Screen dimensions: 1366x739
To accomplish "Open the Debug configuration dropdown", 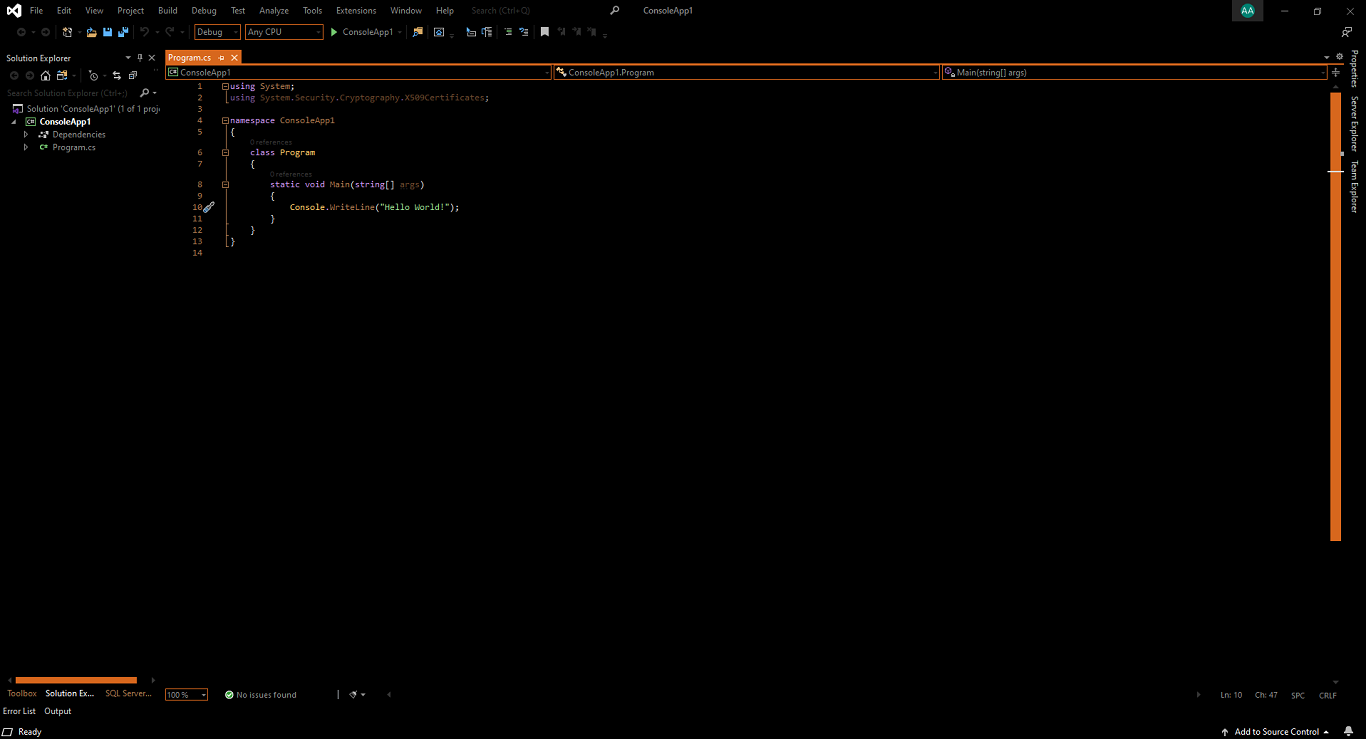I will [217, 32].
